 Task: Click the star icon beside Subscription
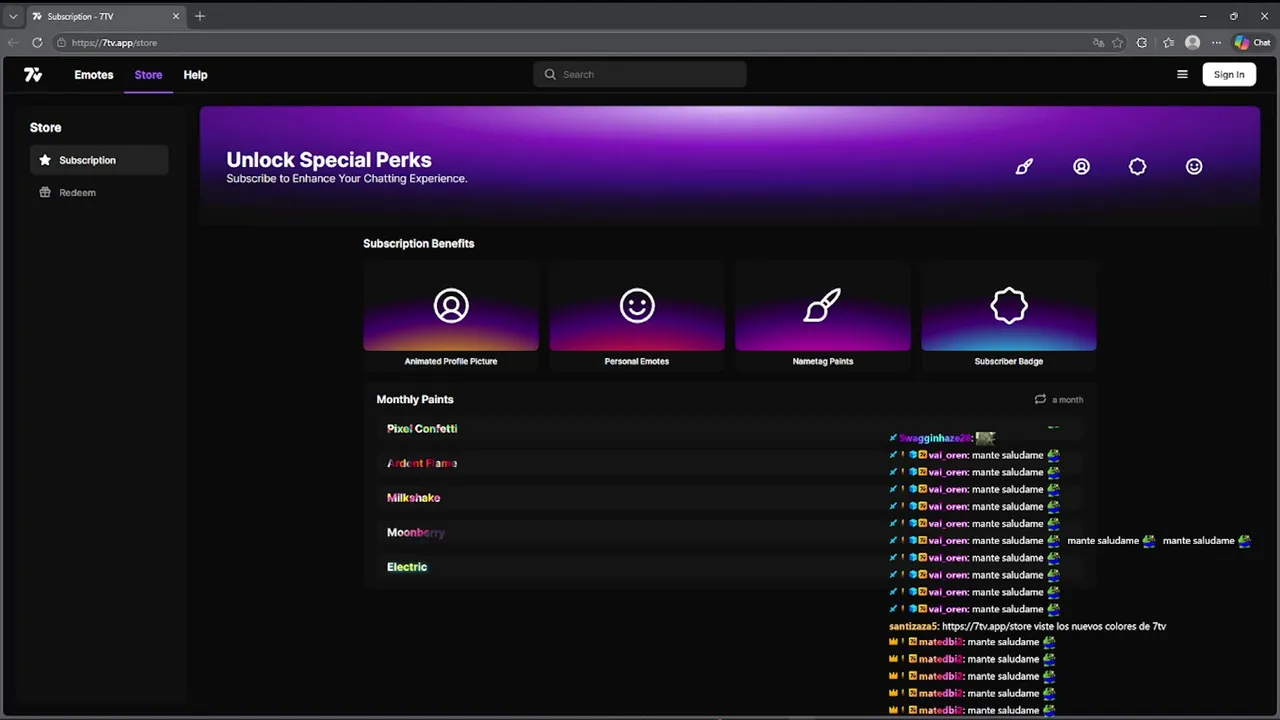click(45, 160)
